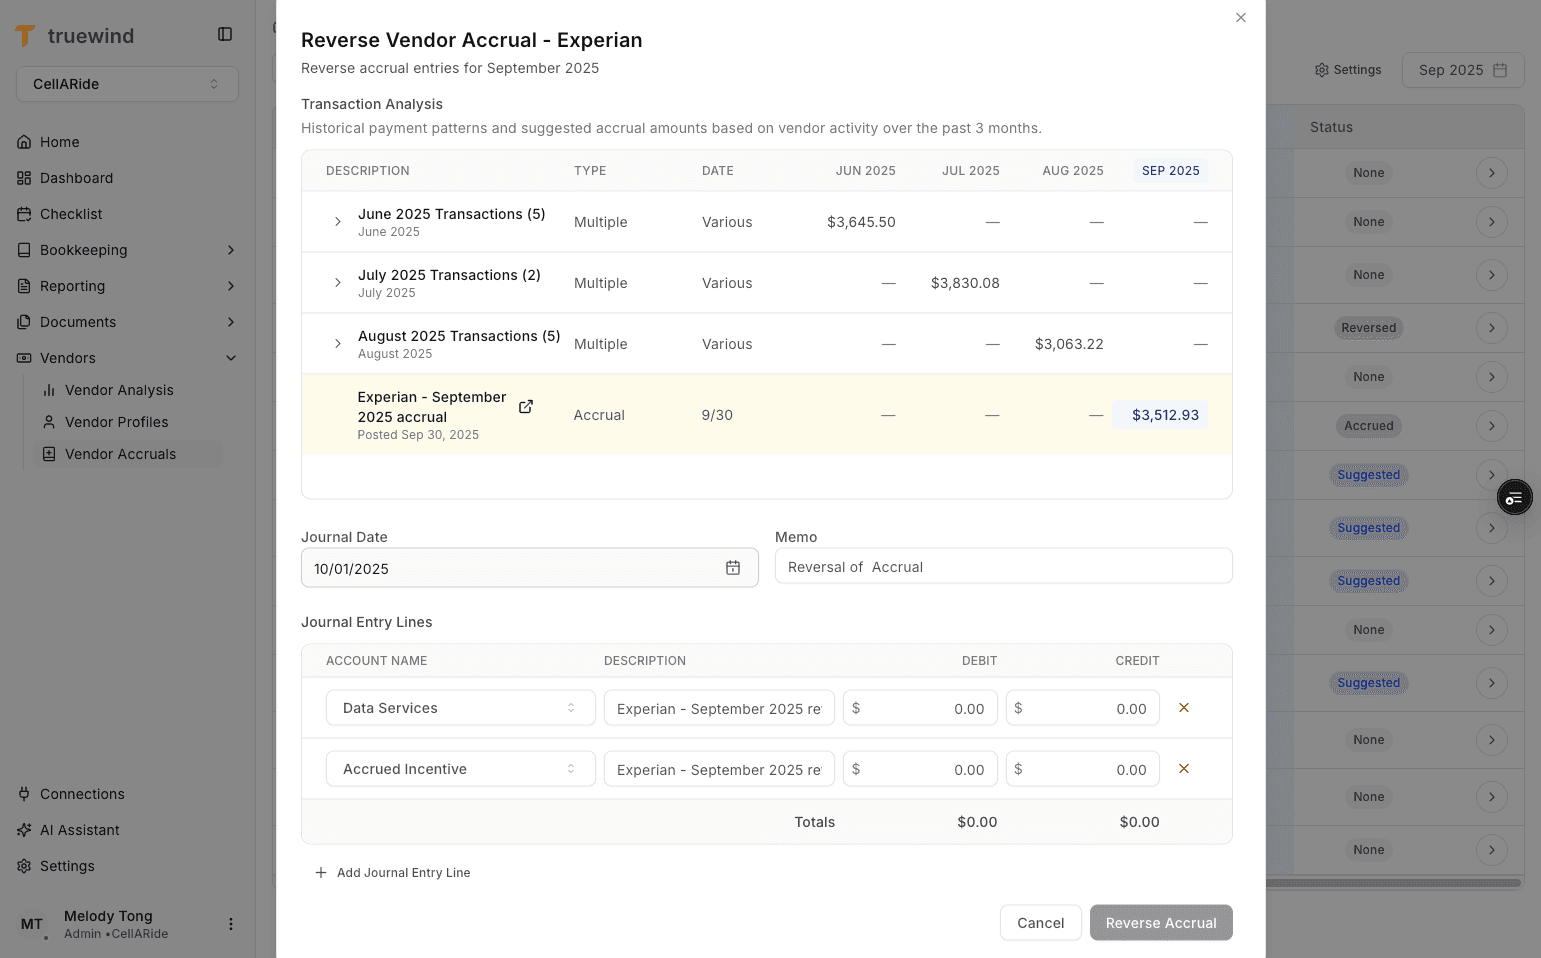Screen dimensions: 1541x958
Task: Open Settings in background page header
Action: pyautogui.click(x=1348, y=70)
